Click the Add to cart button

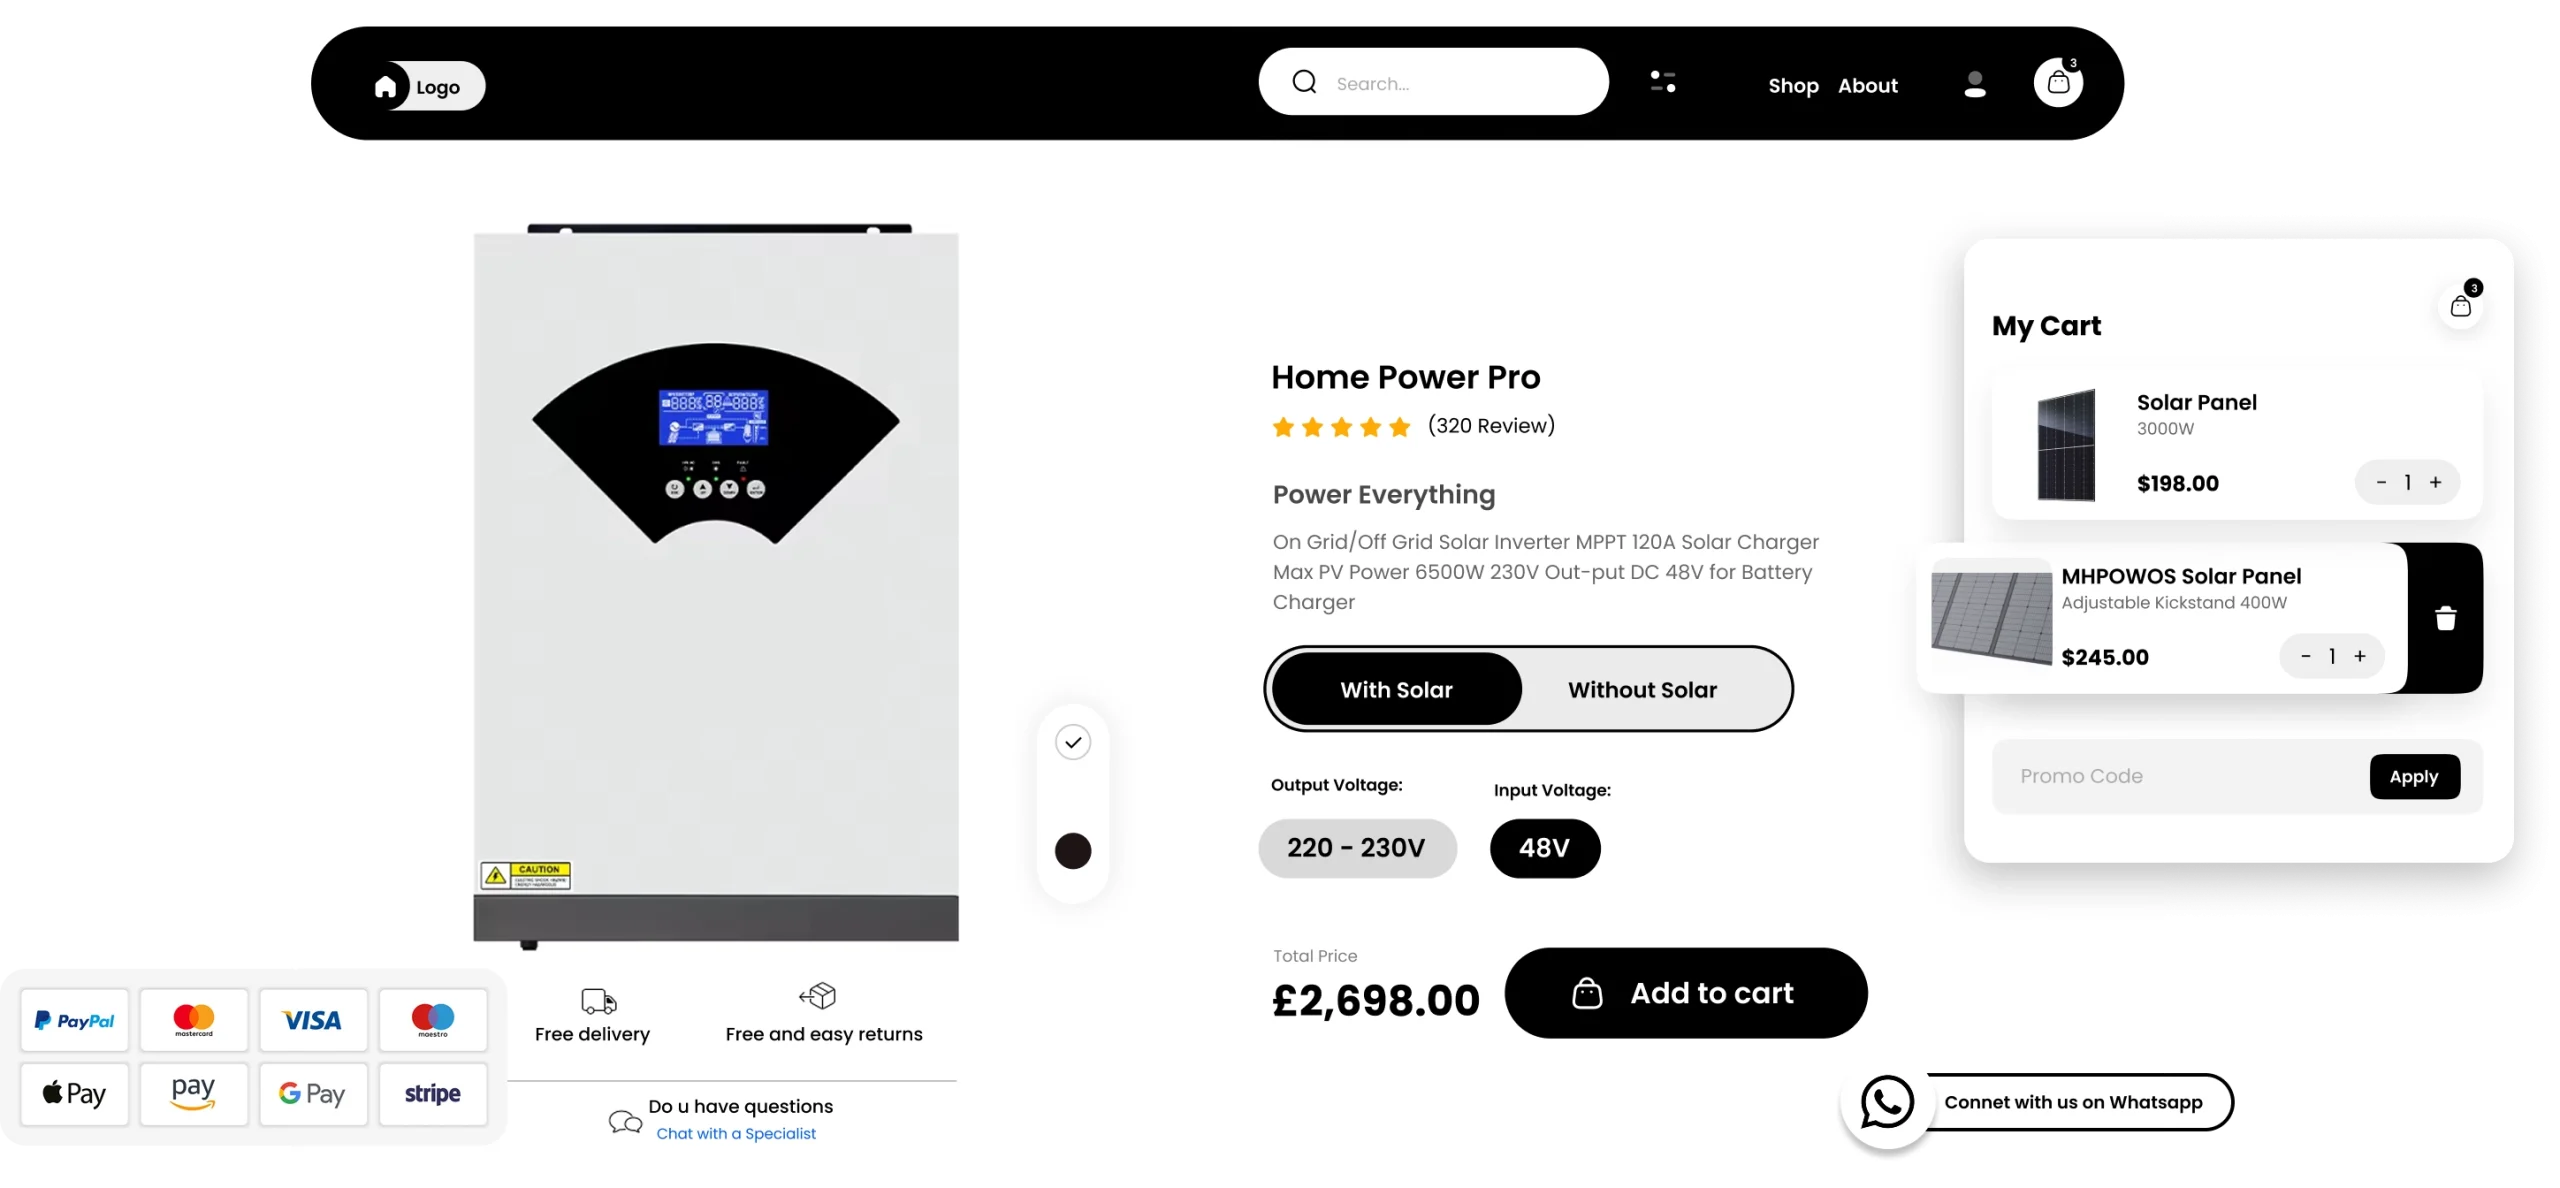tap(1685, 993)
